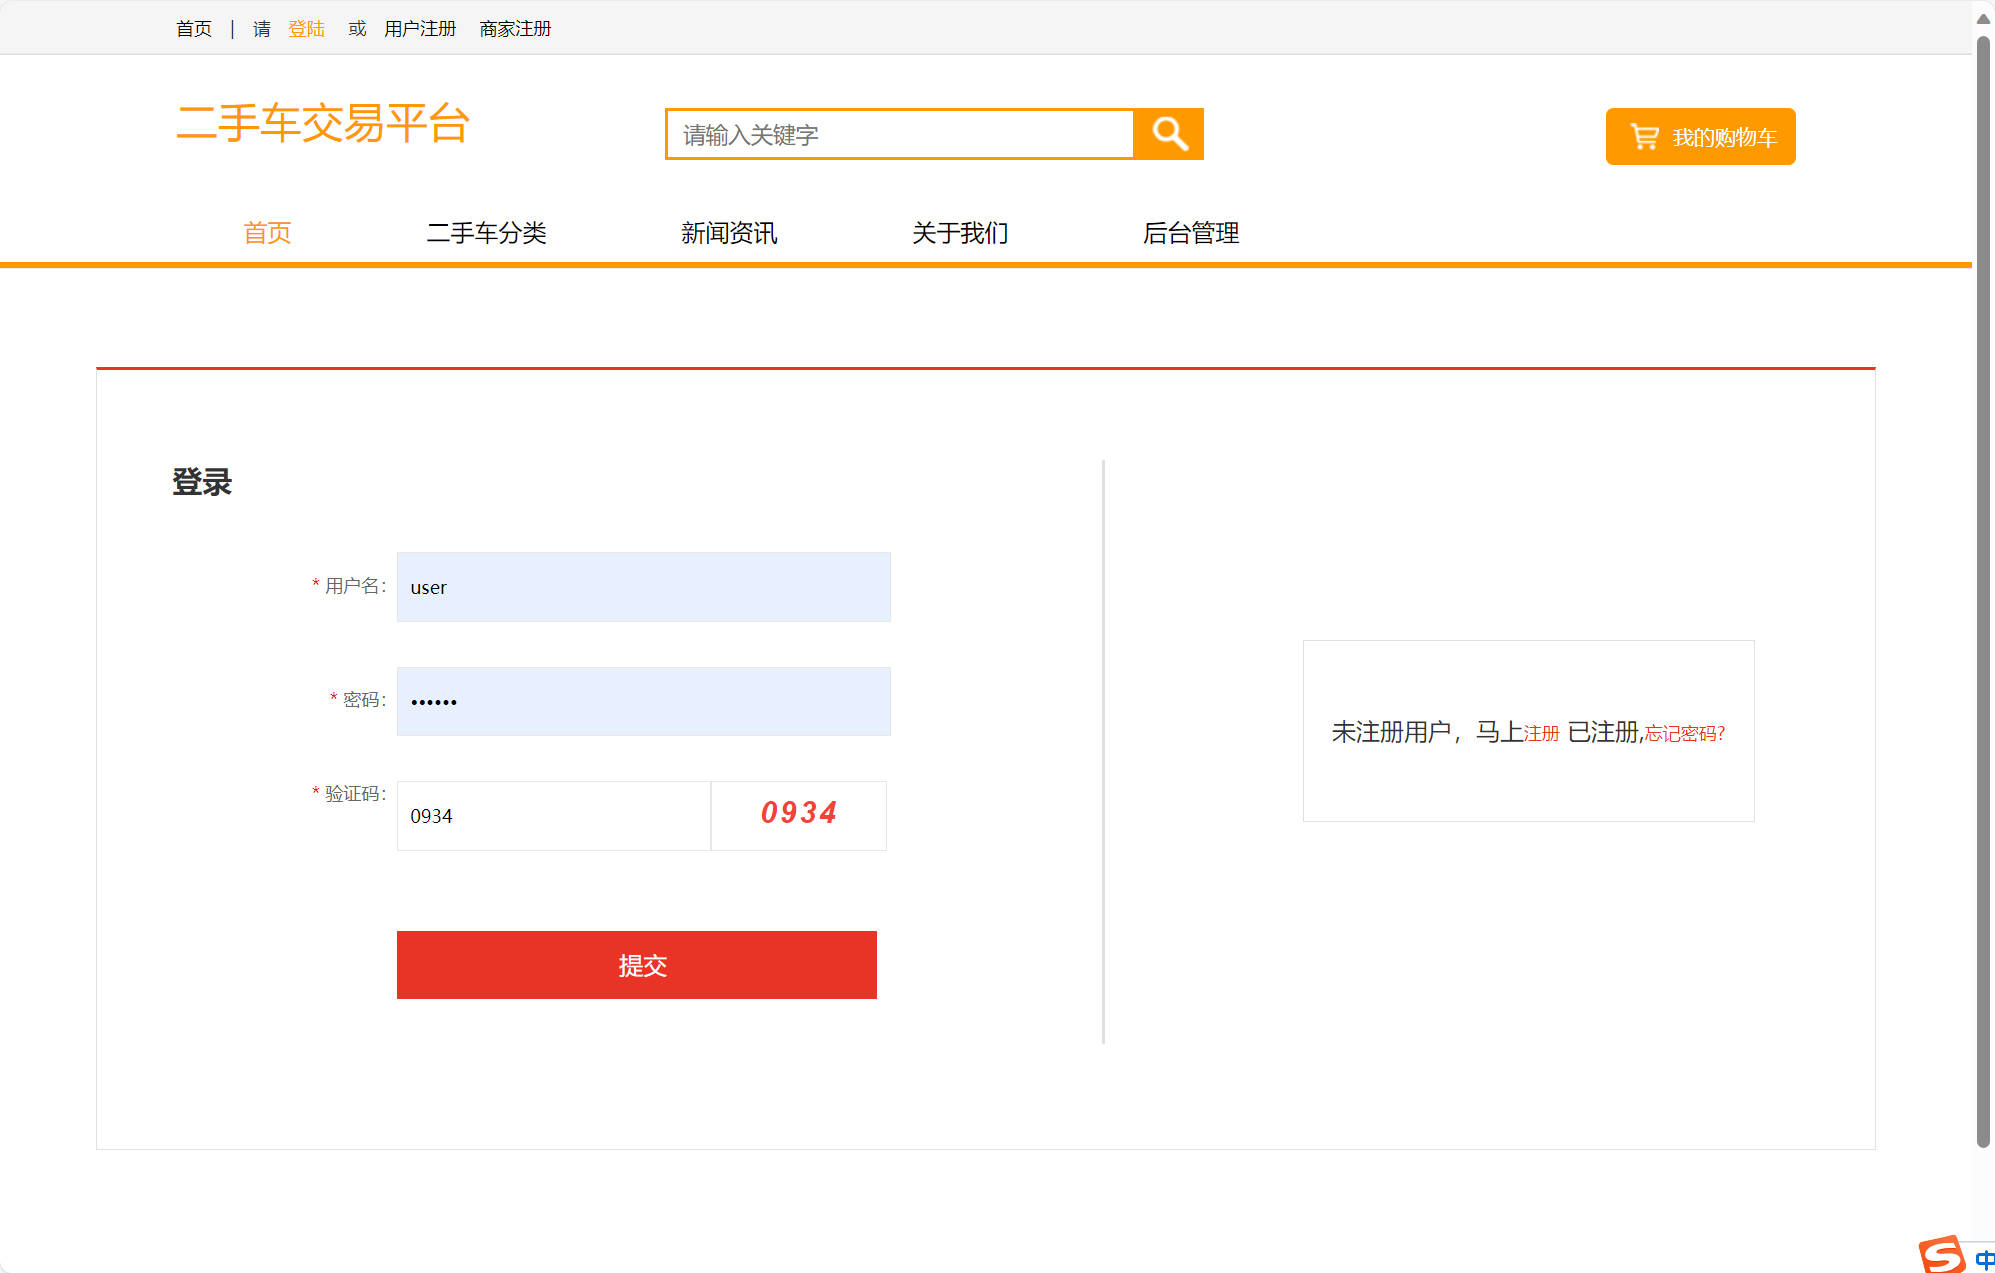The image size is (1995, 1273).
Task: Click the 用户名 input containing user
Action: pos(643,587)
